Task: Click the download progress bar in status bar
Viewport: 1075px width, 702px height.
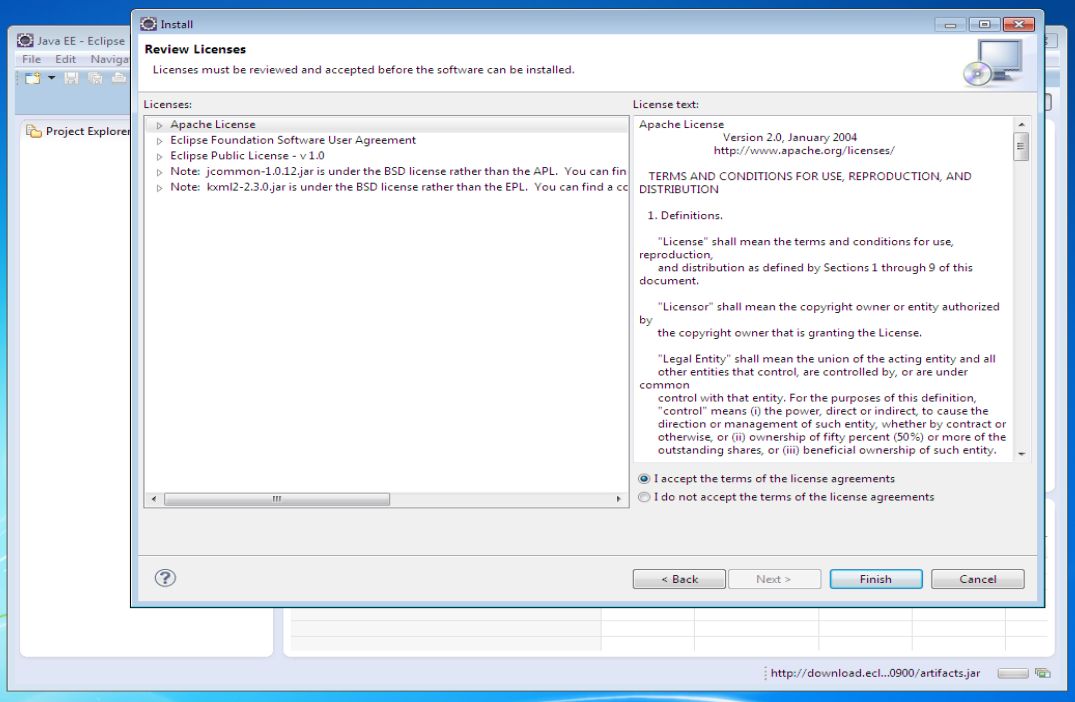Action: click(1013, 673)
